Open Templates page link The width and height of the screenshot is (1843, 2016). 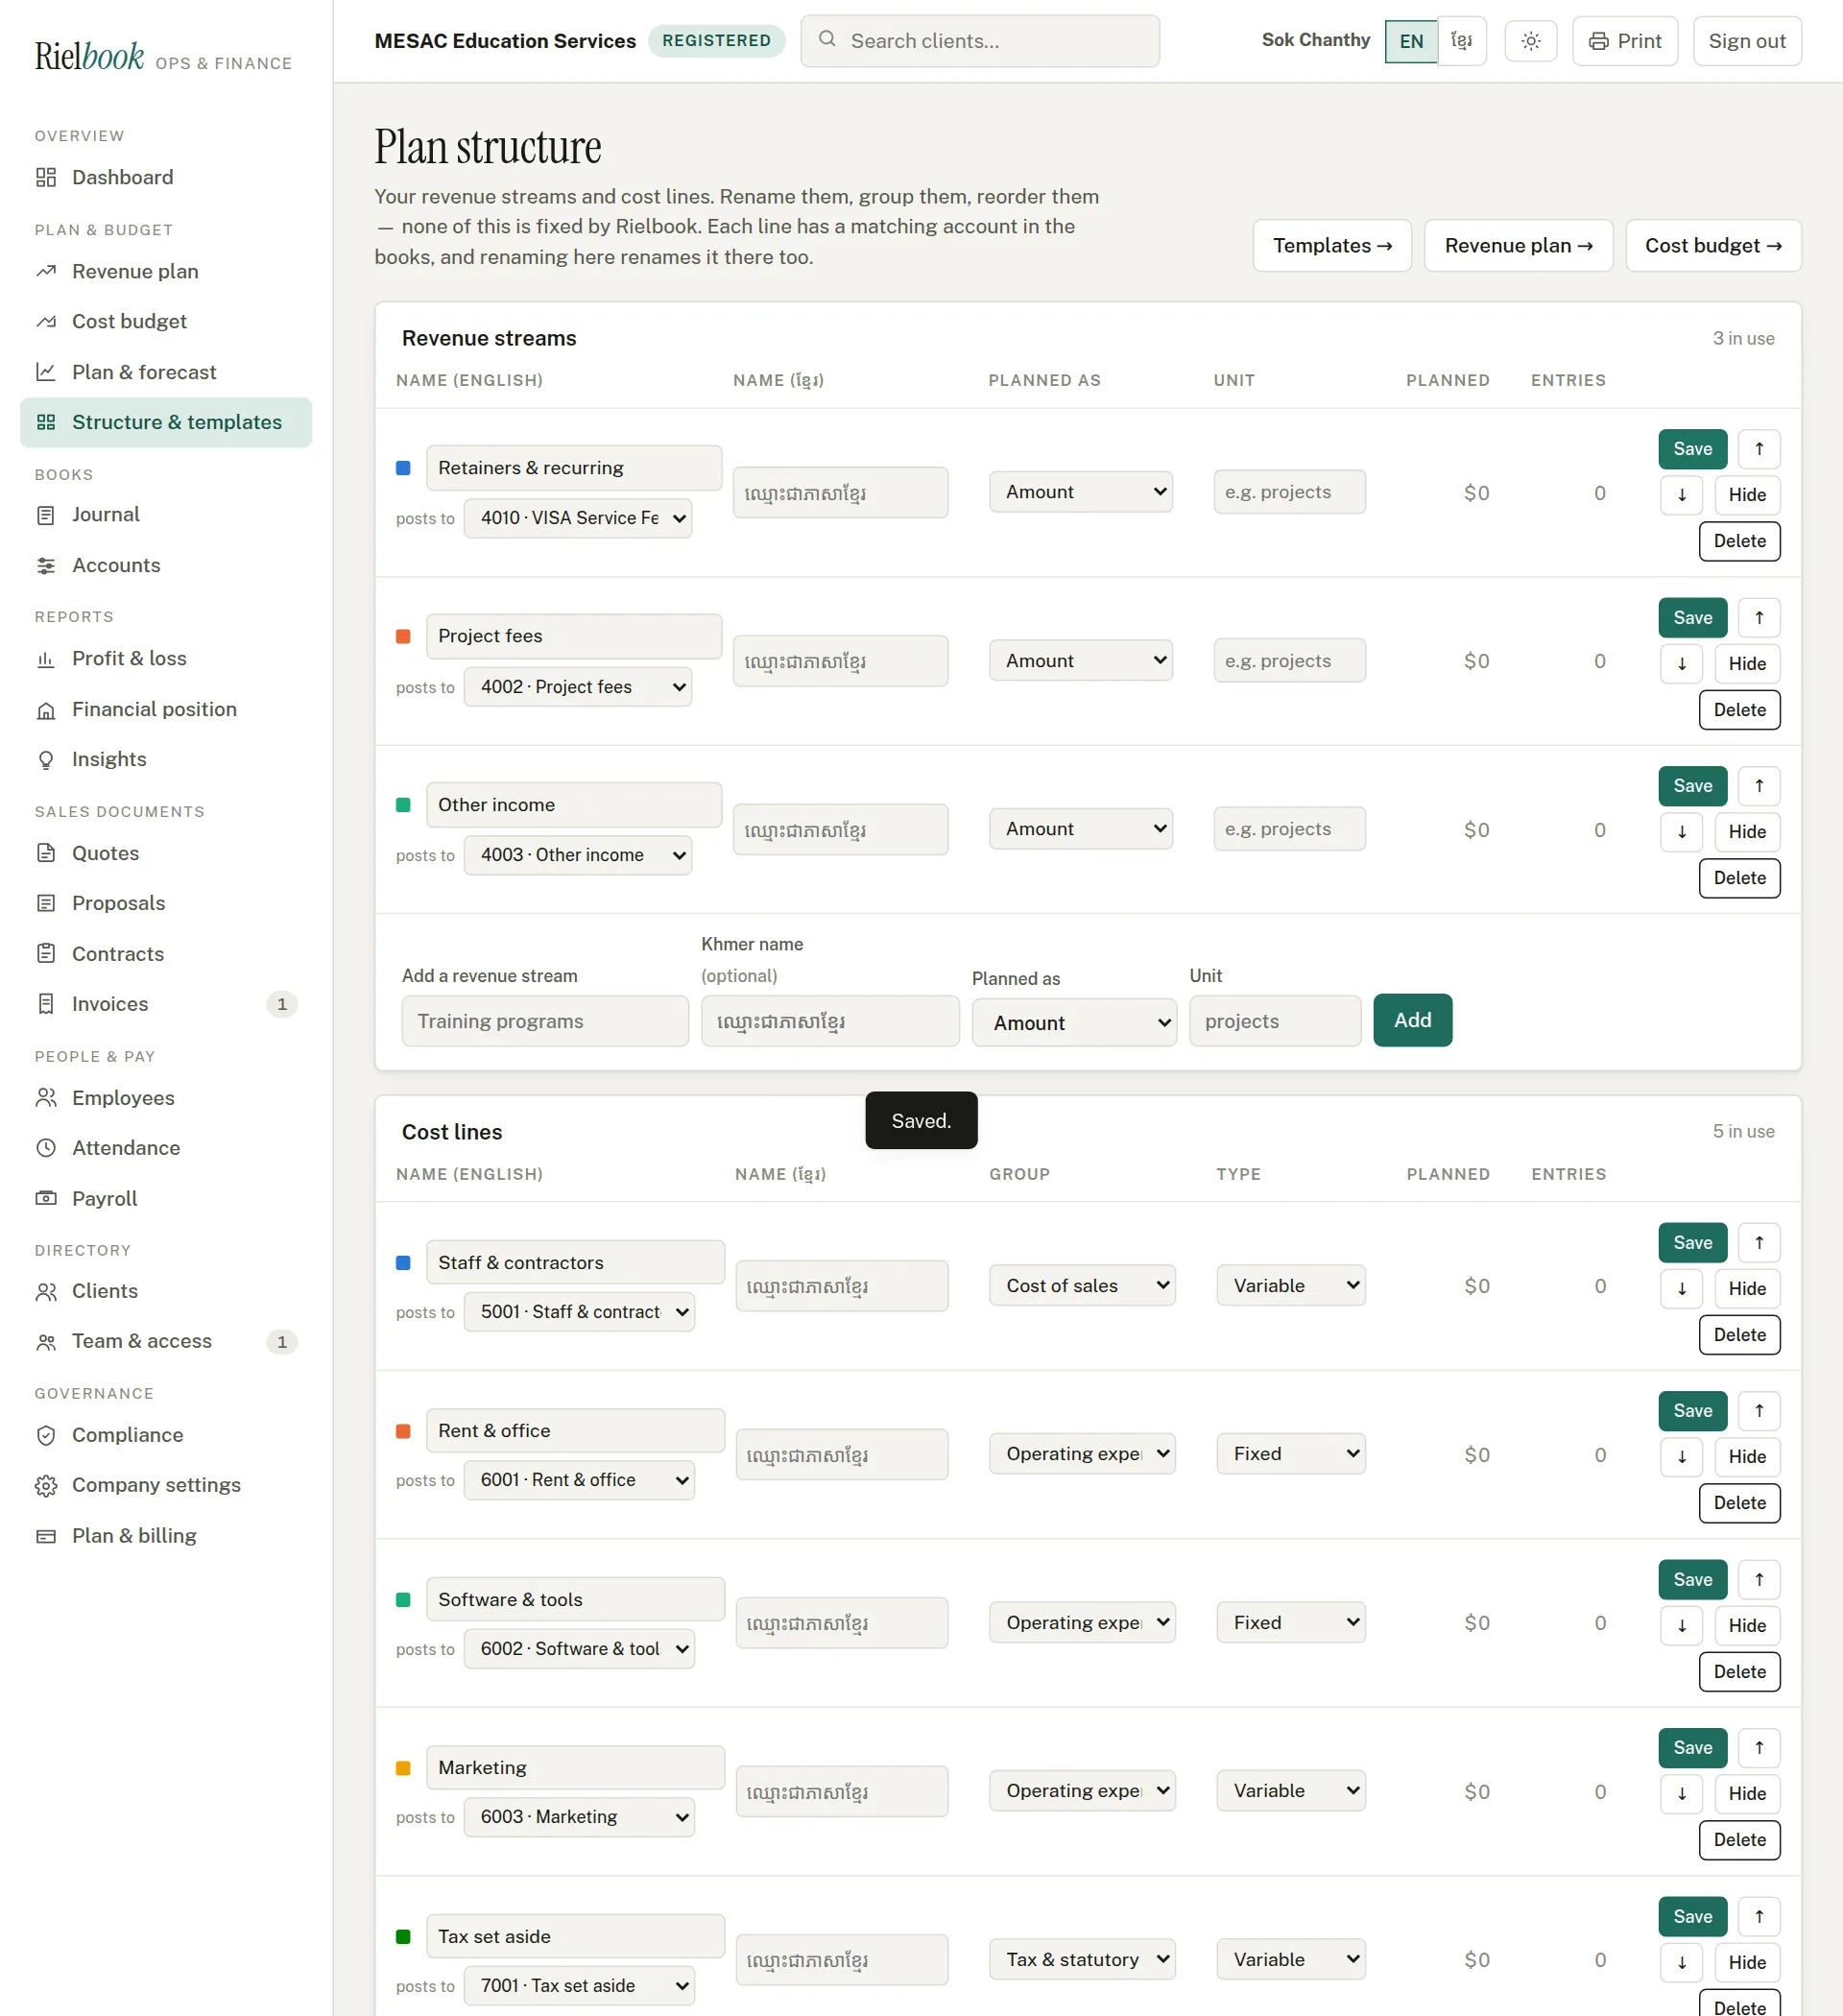(1332, 246)
